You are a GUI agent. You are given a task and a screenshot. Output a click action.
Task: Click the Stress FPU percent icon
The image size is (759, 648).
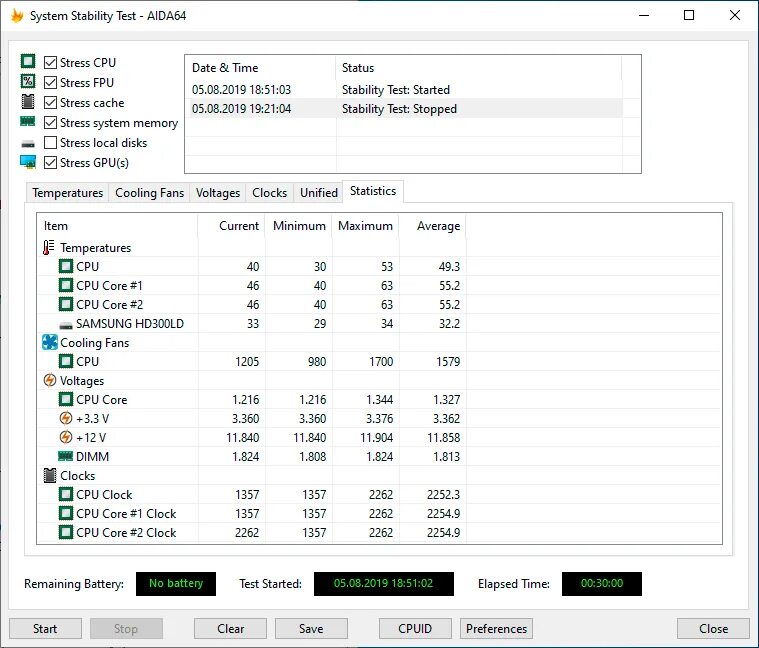point(28,81)
